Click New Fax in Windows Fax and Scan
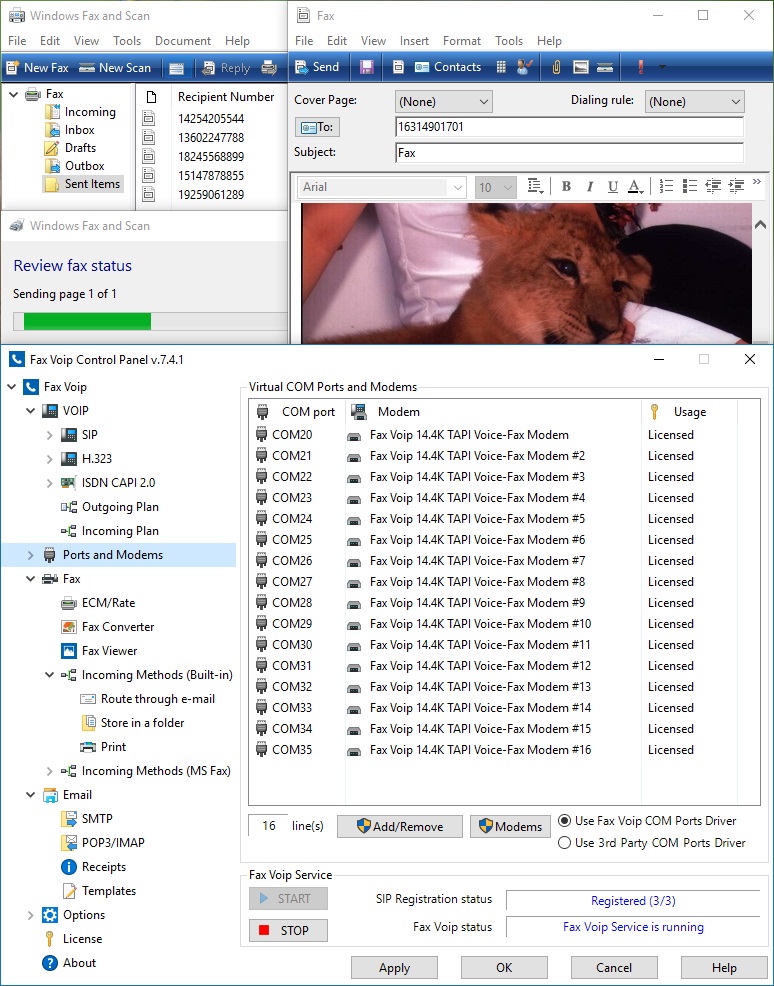This screenshot has width=774, height=986. point(37,68)
